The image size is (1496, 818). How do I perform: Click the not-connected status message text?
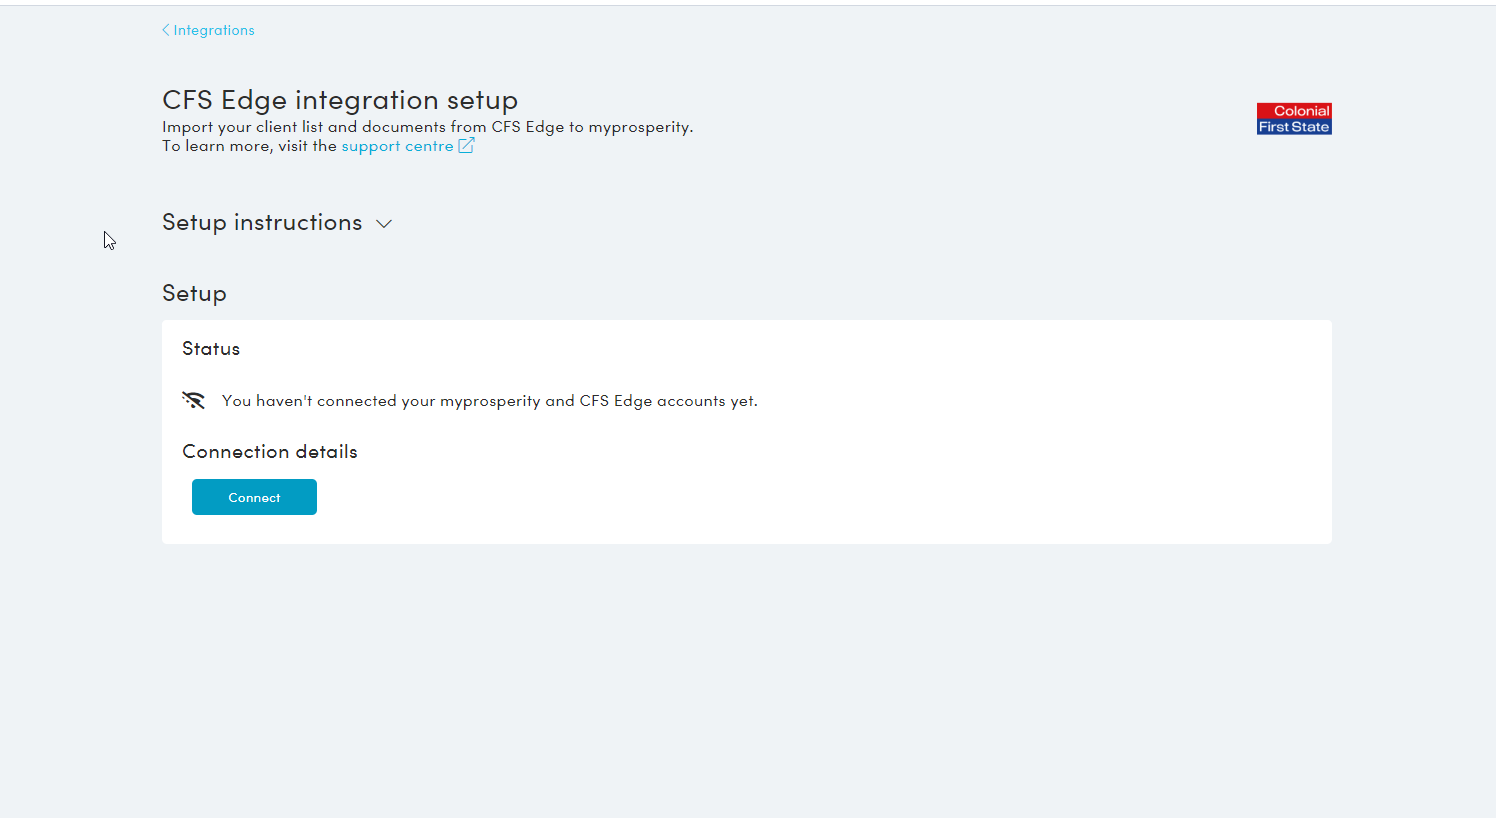click(x=490, y=401)
